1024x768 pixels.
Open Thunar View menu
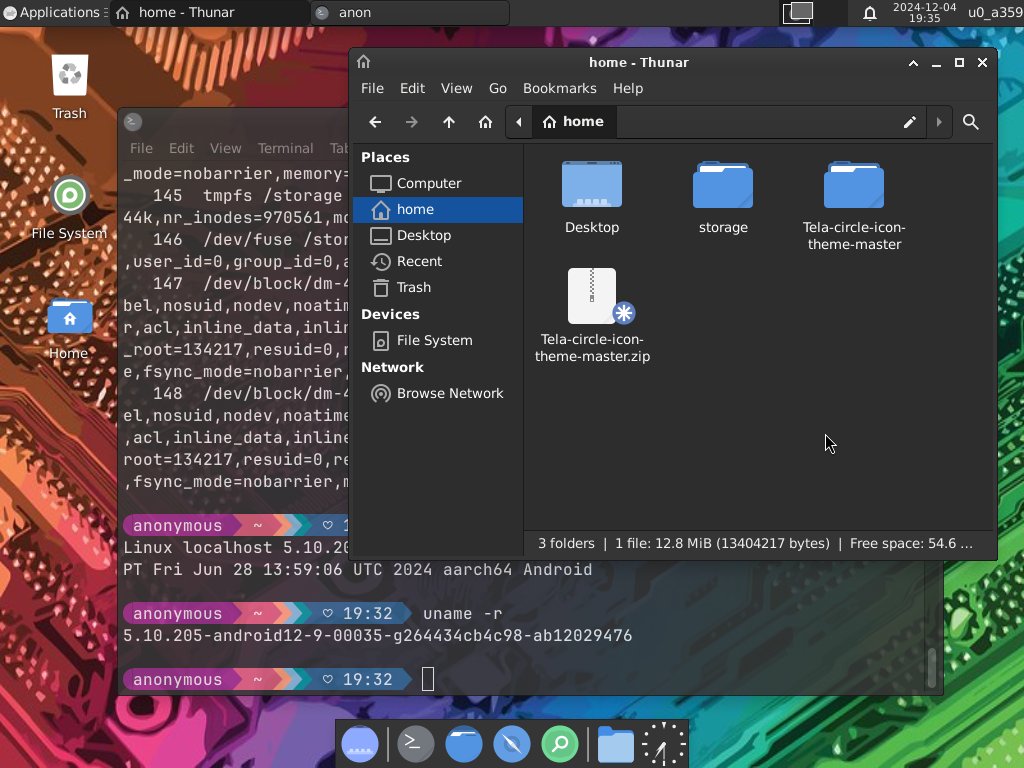tap(456, 88)
